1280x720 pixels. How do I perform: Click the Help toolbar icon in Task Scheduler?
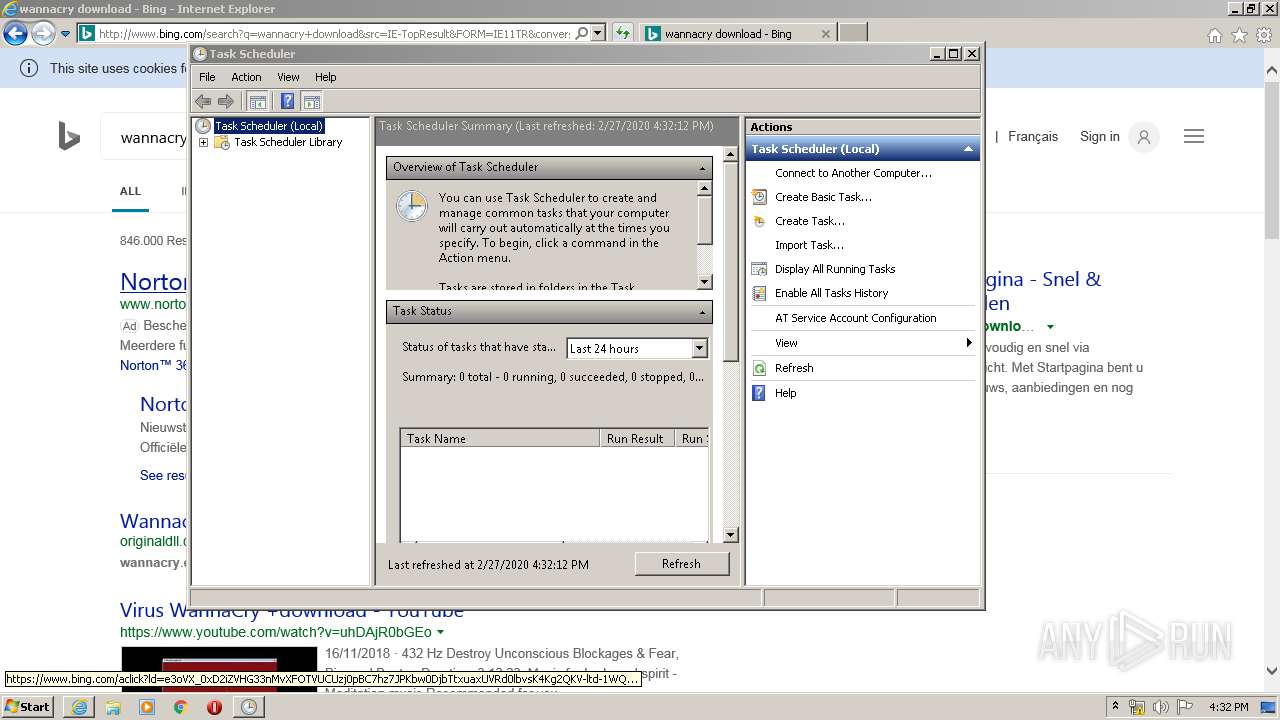pyautogui.click(x=288, y=101)
